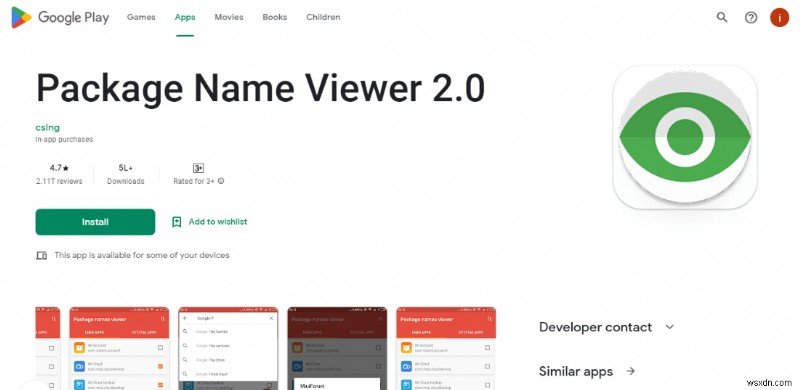800x390 pixels.
Task: Click the app title Package Name Viewer 2.0
Action: pyautogui.click(x=260, y=88)
